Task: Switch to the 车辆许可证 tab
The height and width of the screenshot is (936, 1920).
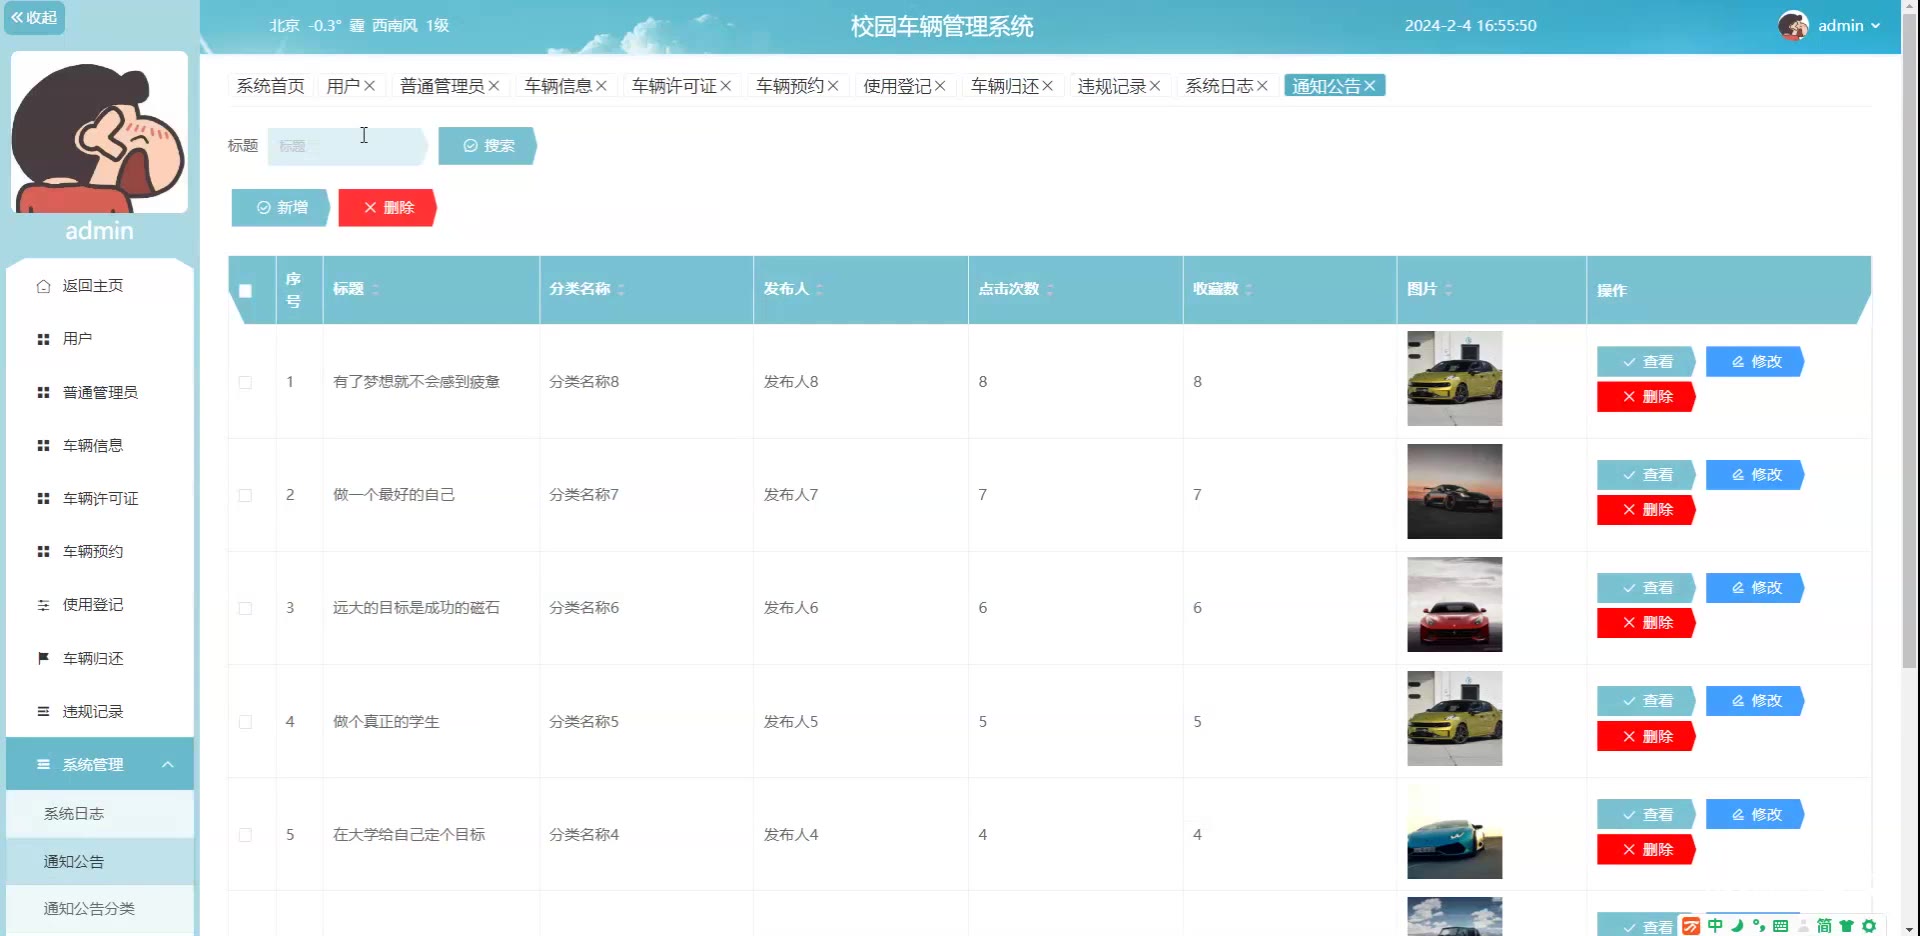Action: tap(674, 86)
